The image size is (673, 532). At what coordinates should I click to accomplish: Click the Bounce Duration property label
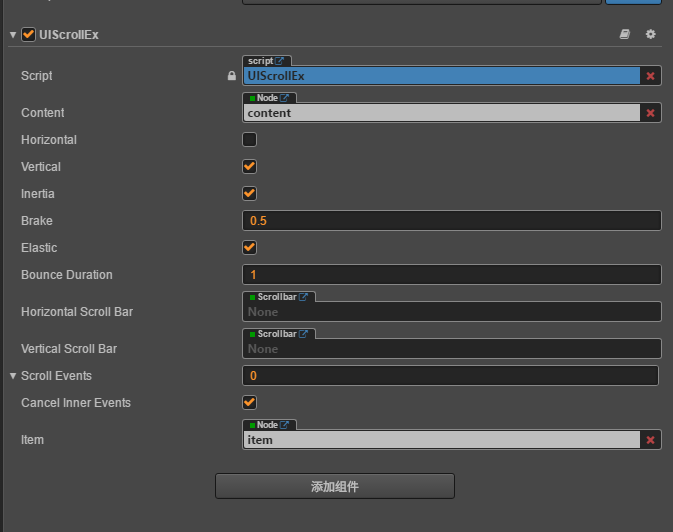[x=67, y=275]
